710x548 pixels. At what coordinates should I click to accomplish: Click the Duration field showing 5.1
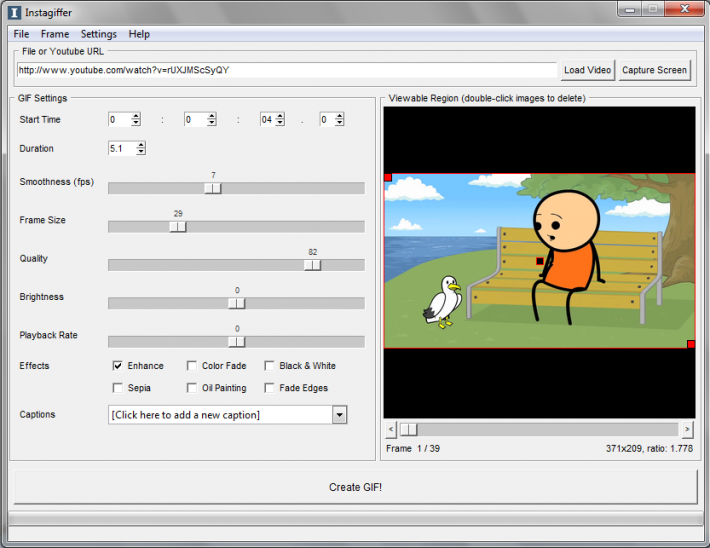click(122, 149)
